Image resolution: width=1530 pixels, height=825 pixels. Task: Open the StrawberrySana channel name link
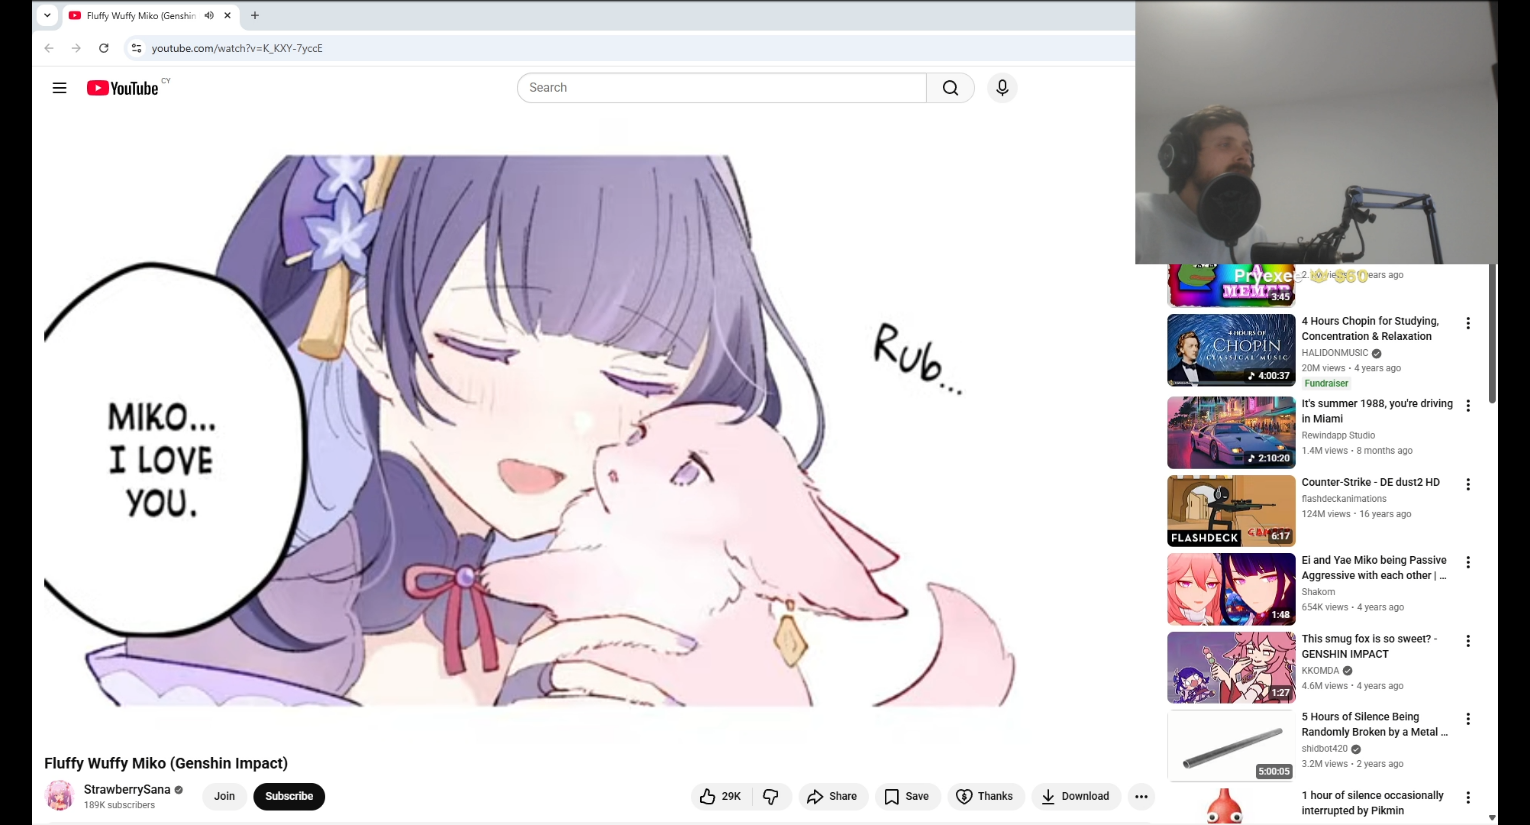127,790
